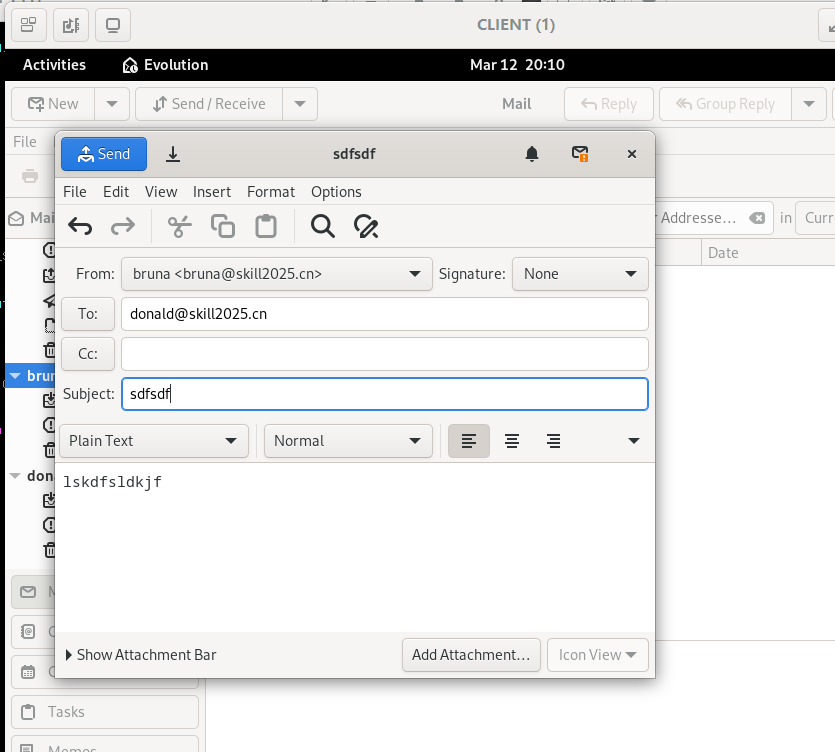Click the undo arrow icon
The image size is (835, 752).
pyautogui.click(x=80, y=226)
